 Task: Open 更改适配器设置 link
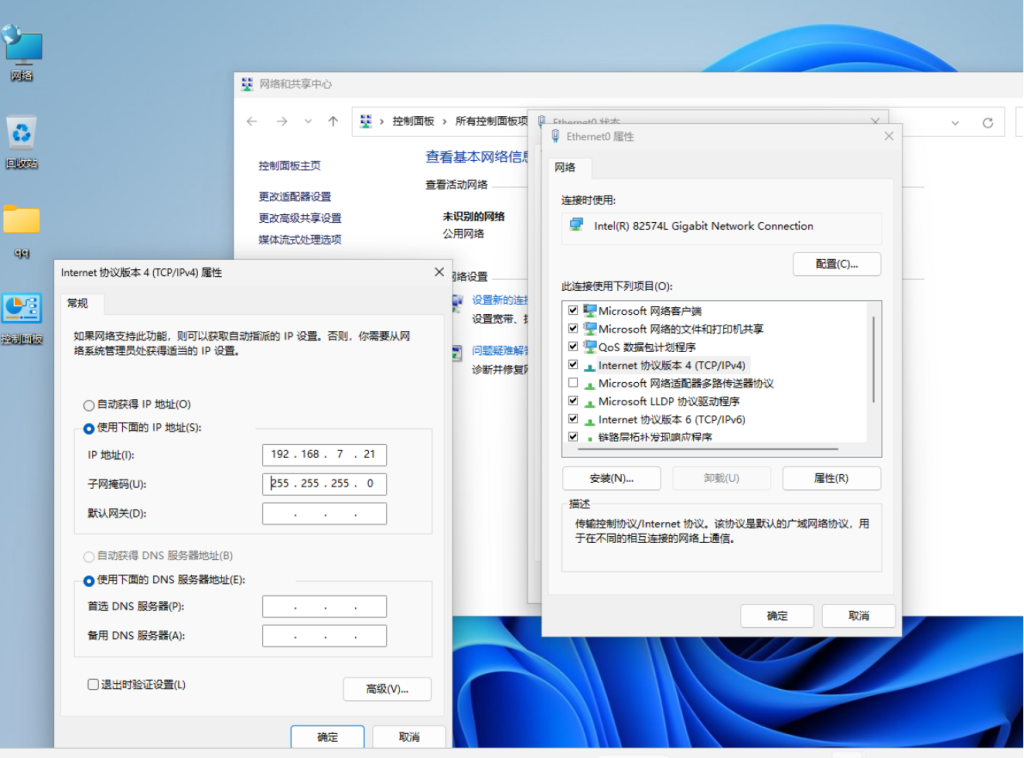tap(295, 197)
